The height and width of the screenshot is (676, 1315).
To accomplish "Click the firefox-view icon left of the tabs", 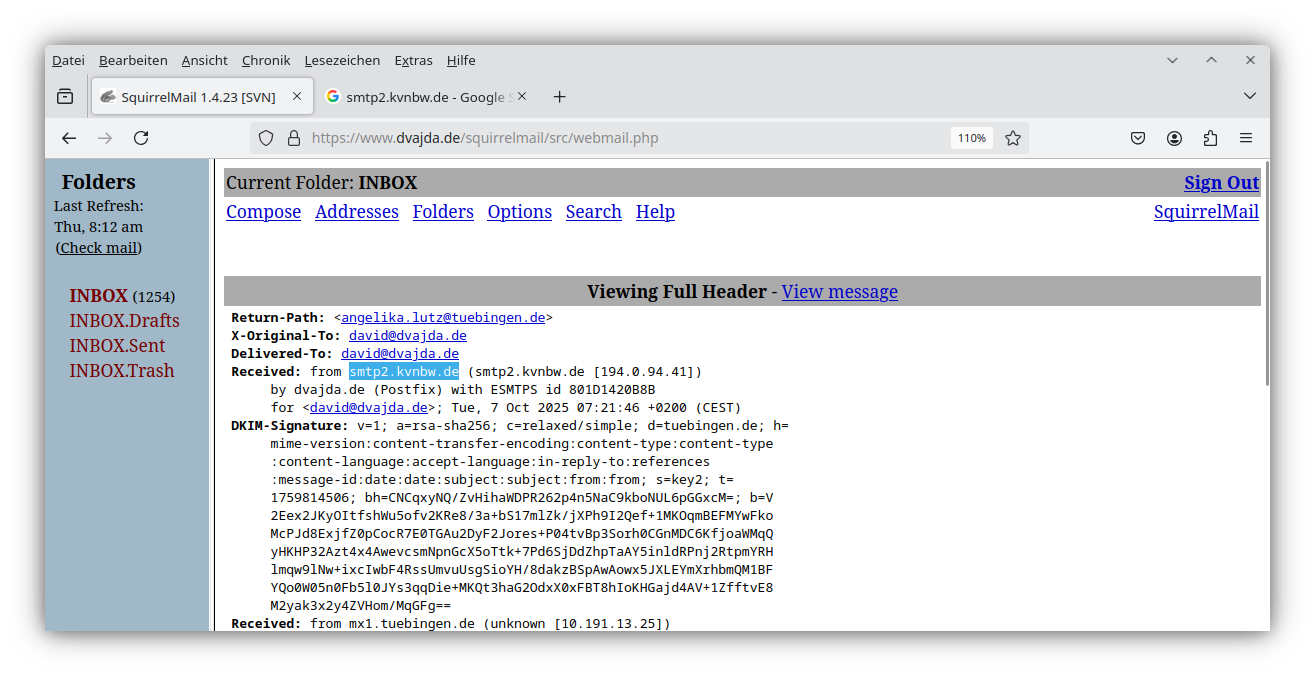I will point(65,95).
